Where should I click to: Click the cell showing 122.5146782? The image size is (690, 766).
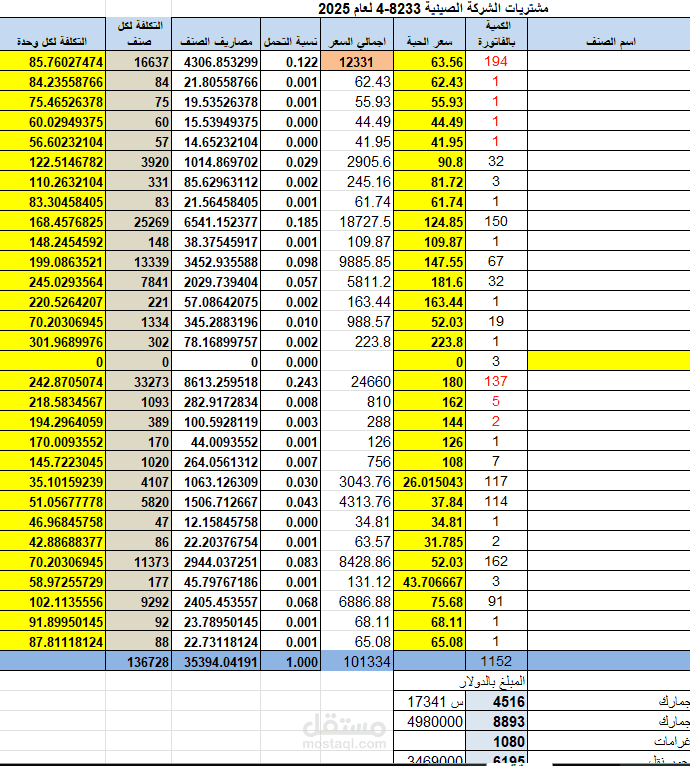click(52, 162)
